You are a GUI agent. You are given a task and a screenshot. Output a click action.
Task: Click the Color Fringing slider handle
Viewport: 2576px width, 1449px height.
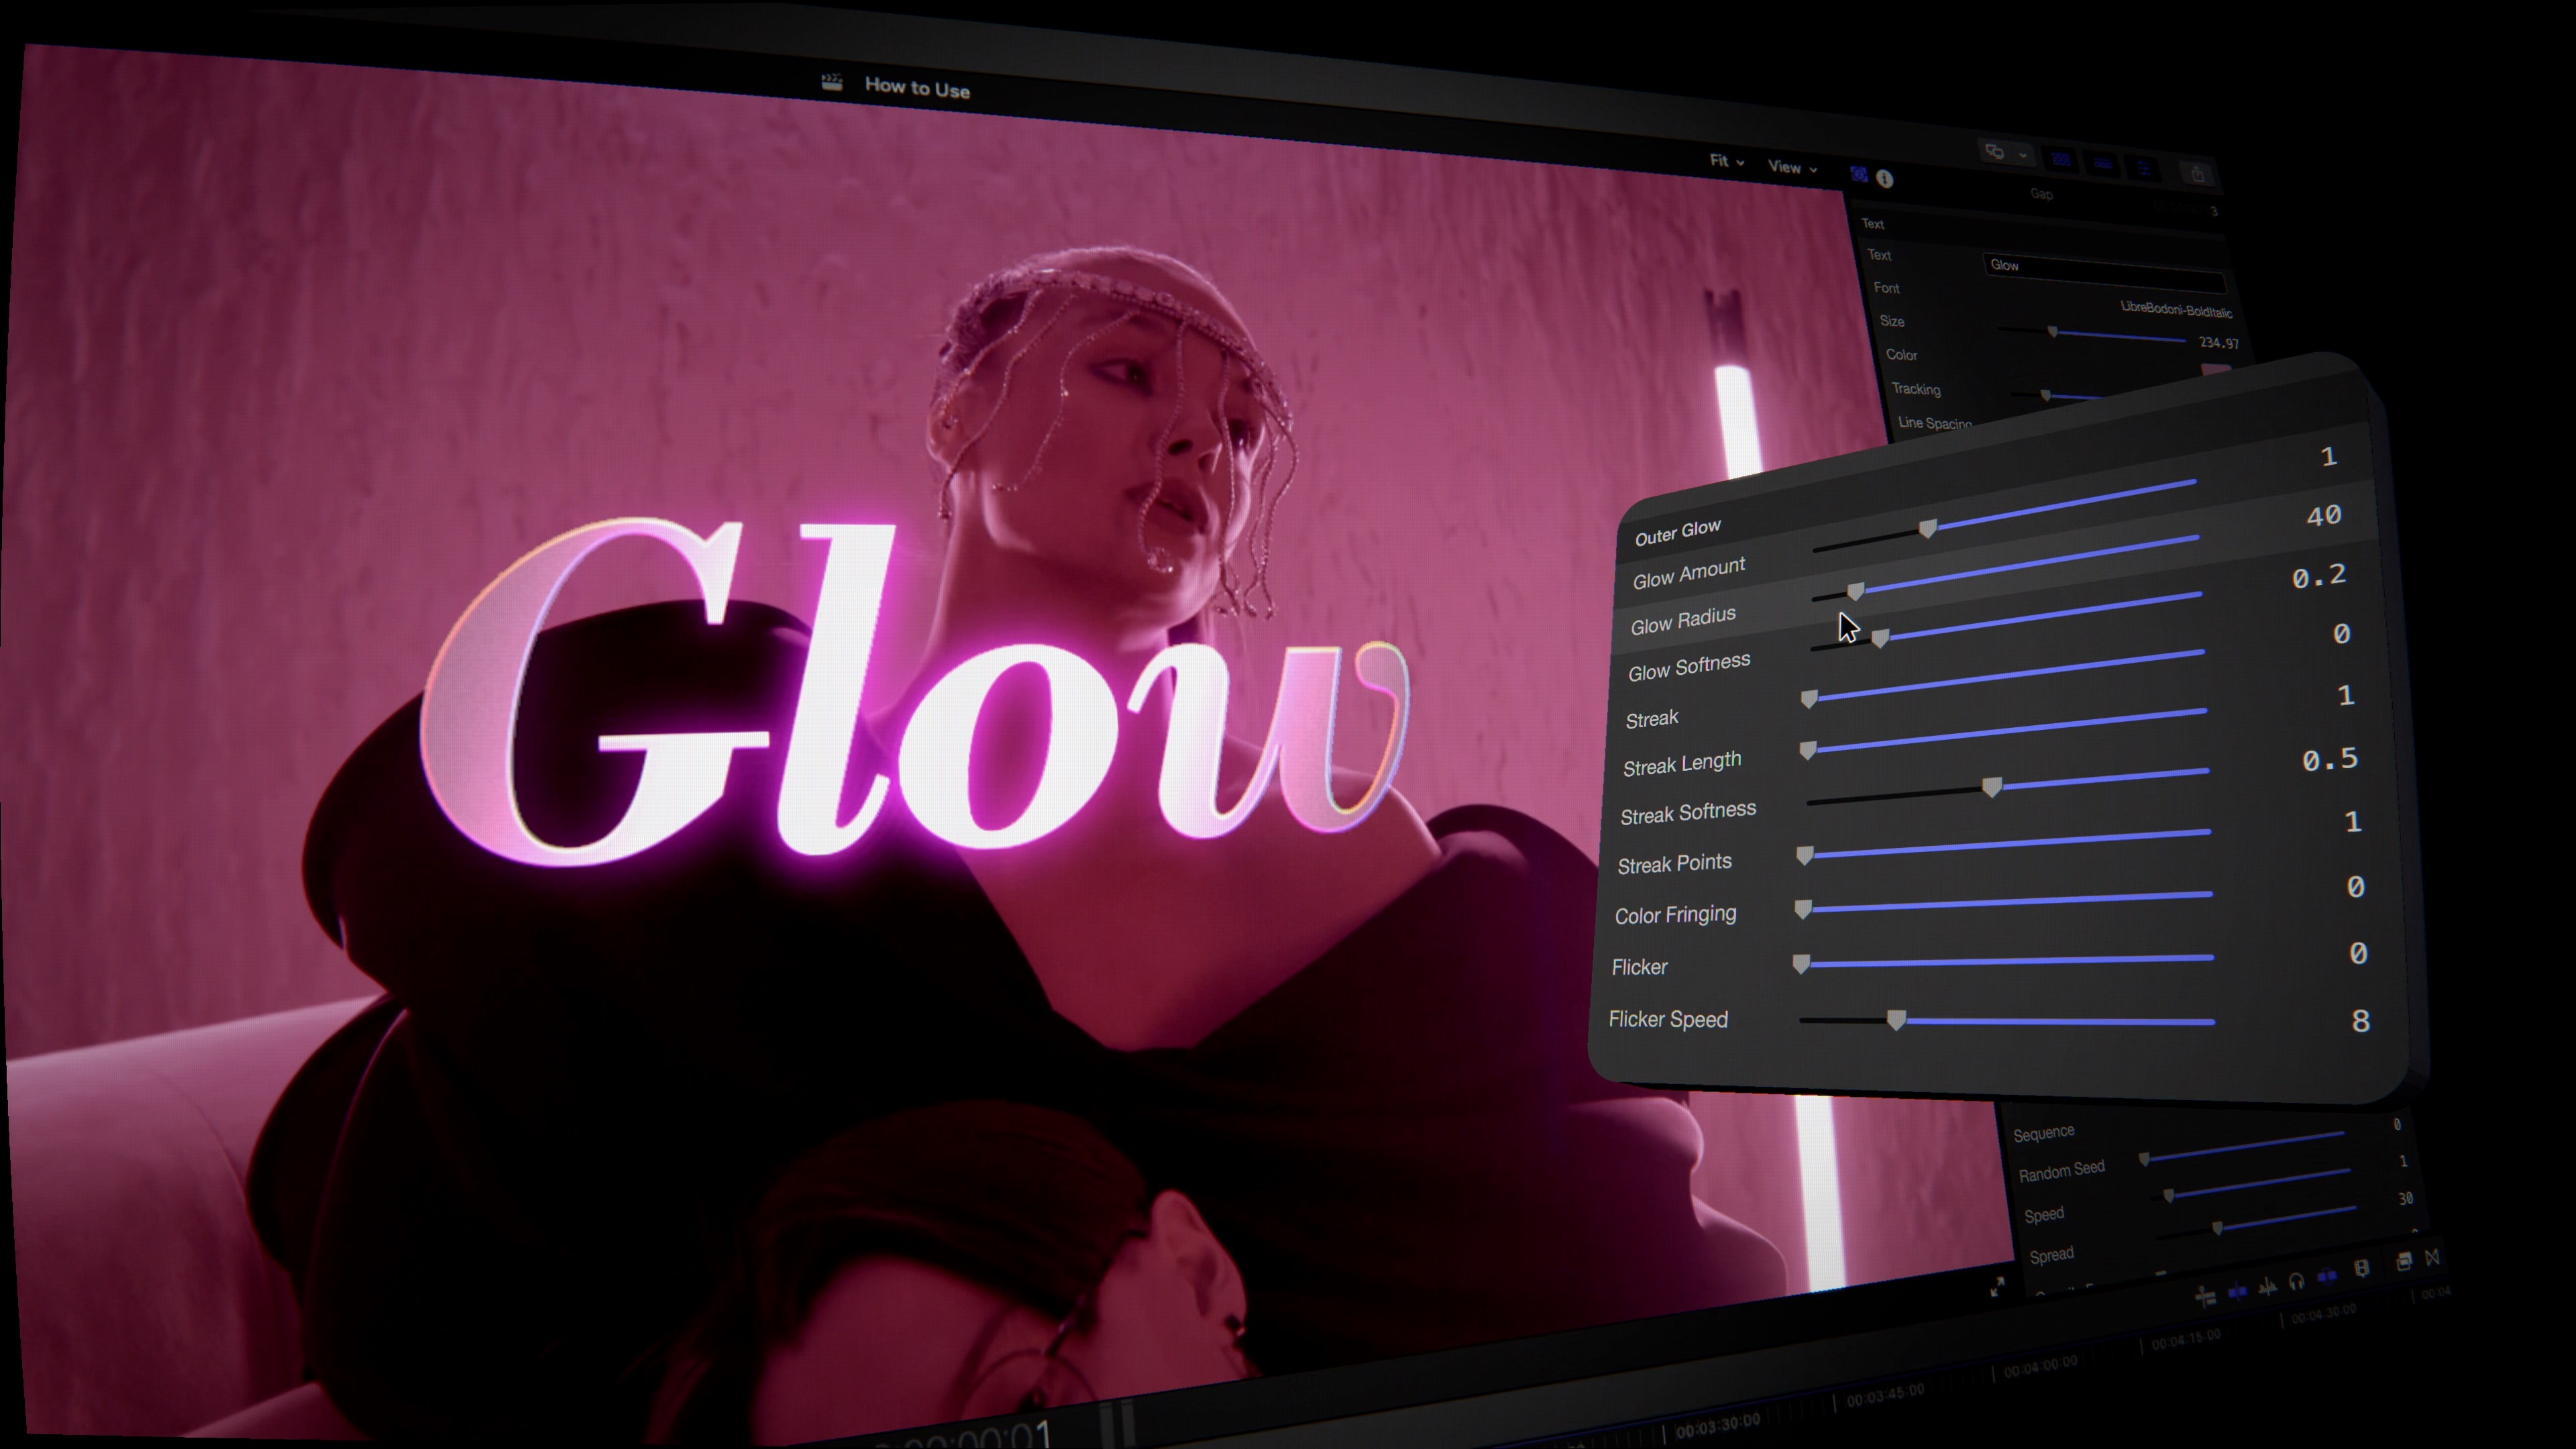pos(1803,909)
